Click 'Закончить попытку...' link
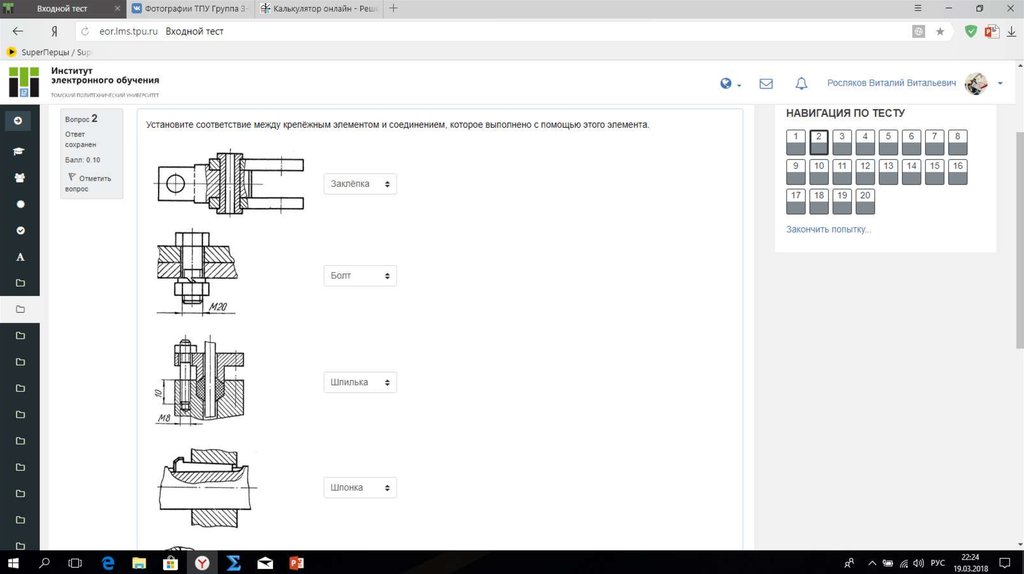The image size is (1024, 574). click(x=828, y=230)
